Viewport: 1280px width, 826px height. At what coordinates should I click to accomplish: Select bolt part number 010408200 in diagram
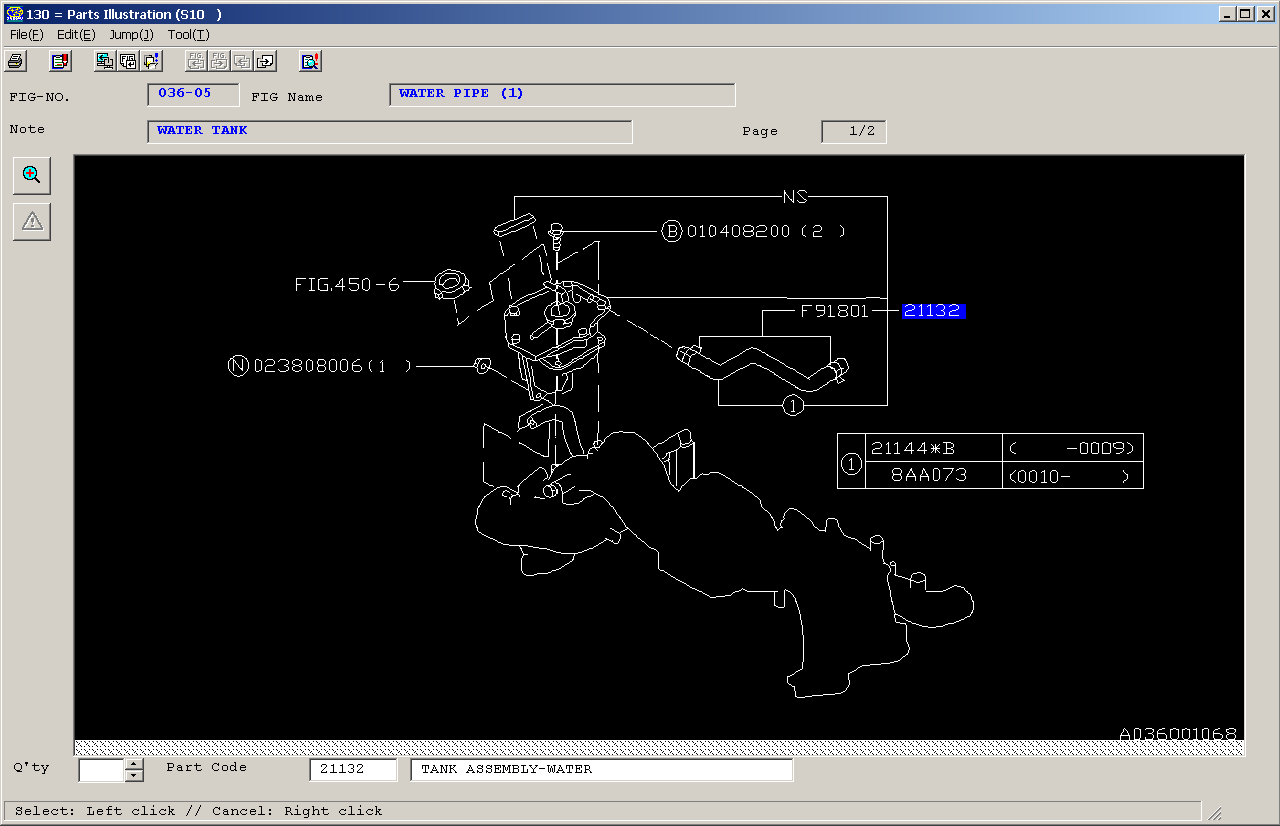pyautogui.click(x=738, y=231)
